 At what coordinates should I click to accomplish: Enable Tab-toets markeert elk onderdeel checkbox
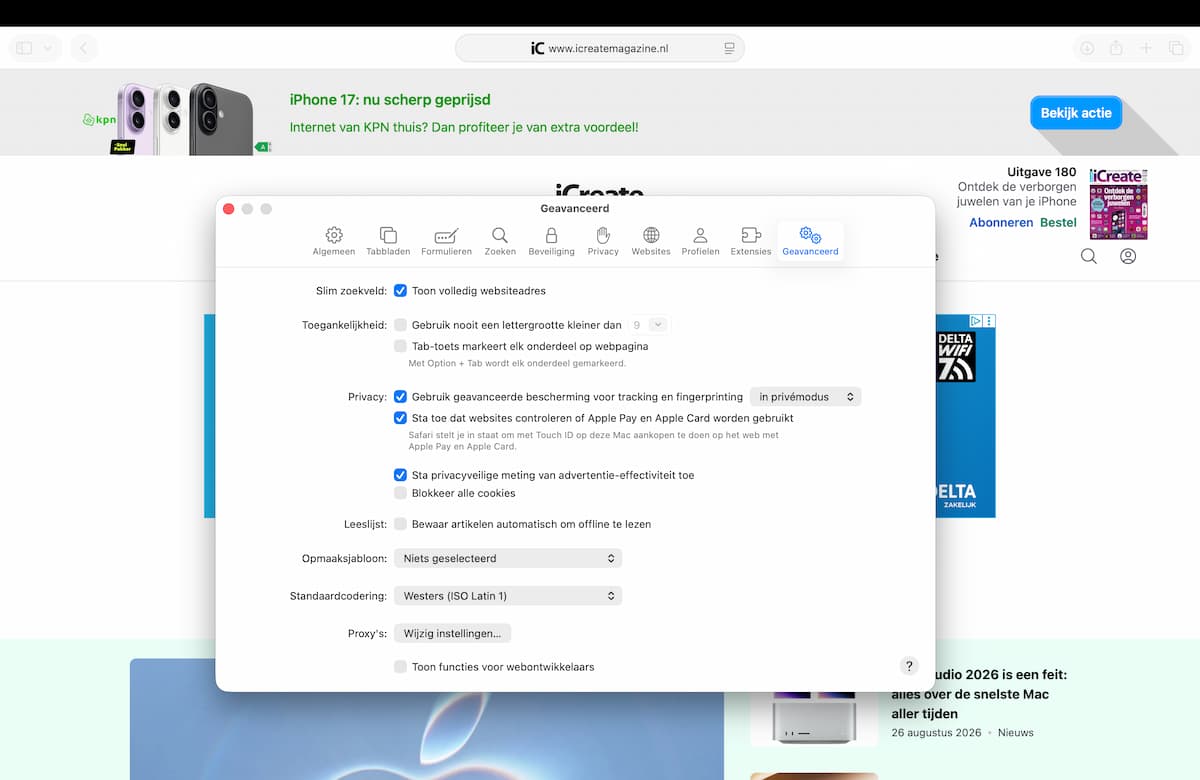pyautogui.click(x=400, y=346)
